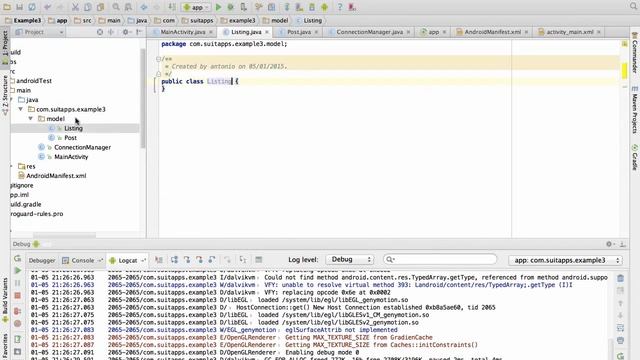Open the Build Variants side panel
Image resolution: width=640 pixels, height=360 pixels.
click(x=5, y=300)
